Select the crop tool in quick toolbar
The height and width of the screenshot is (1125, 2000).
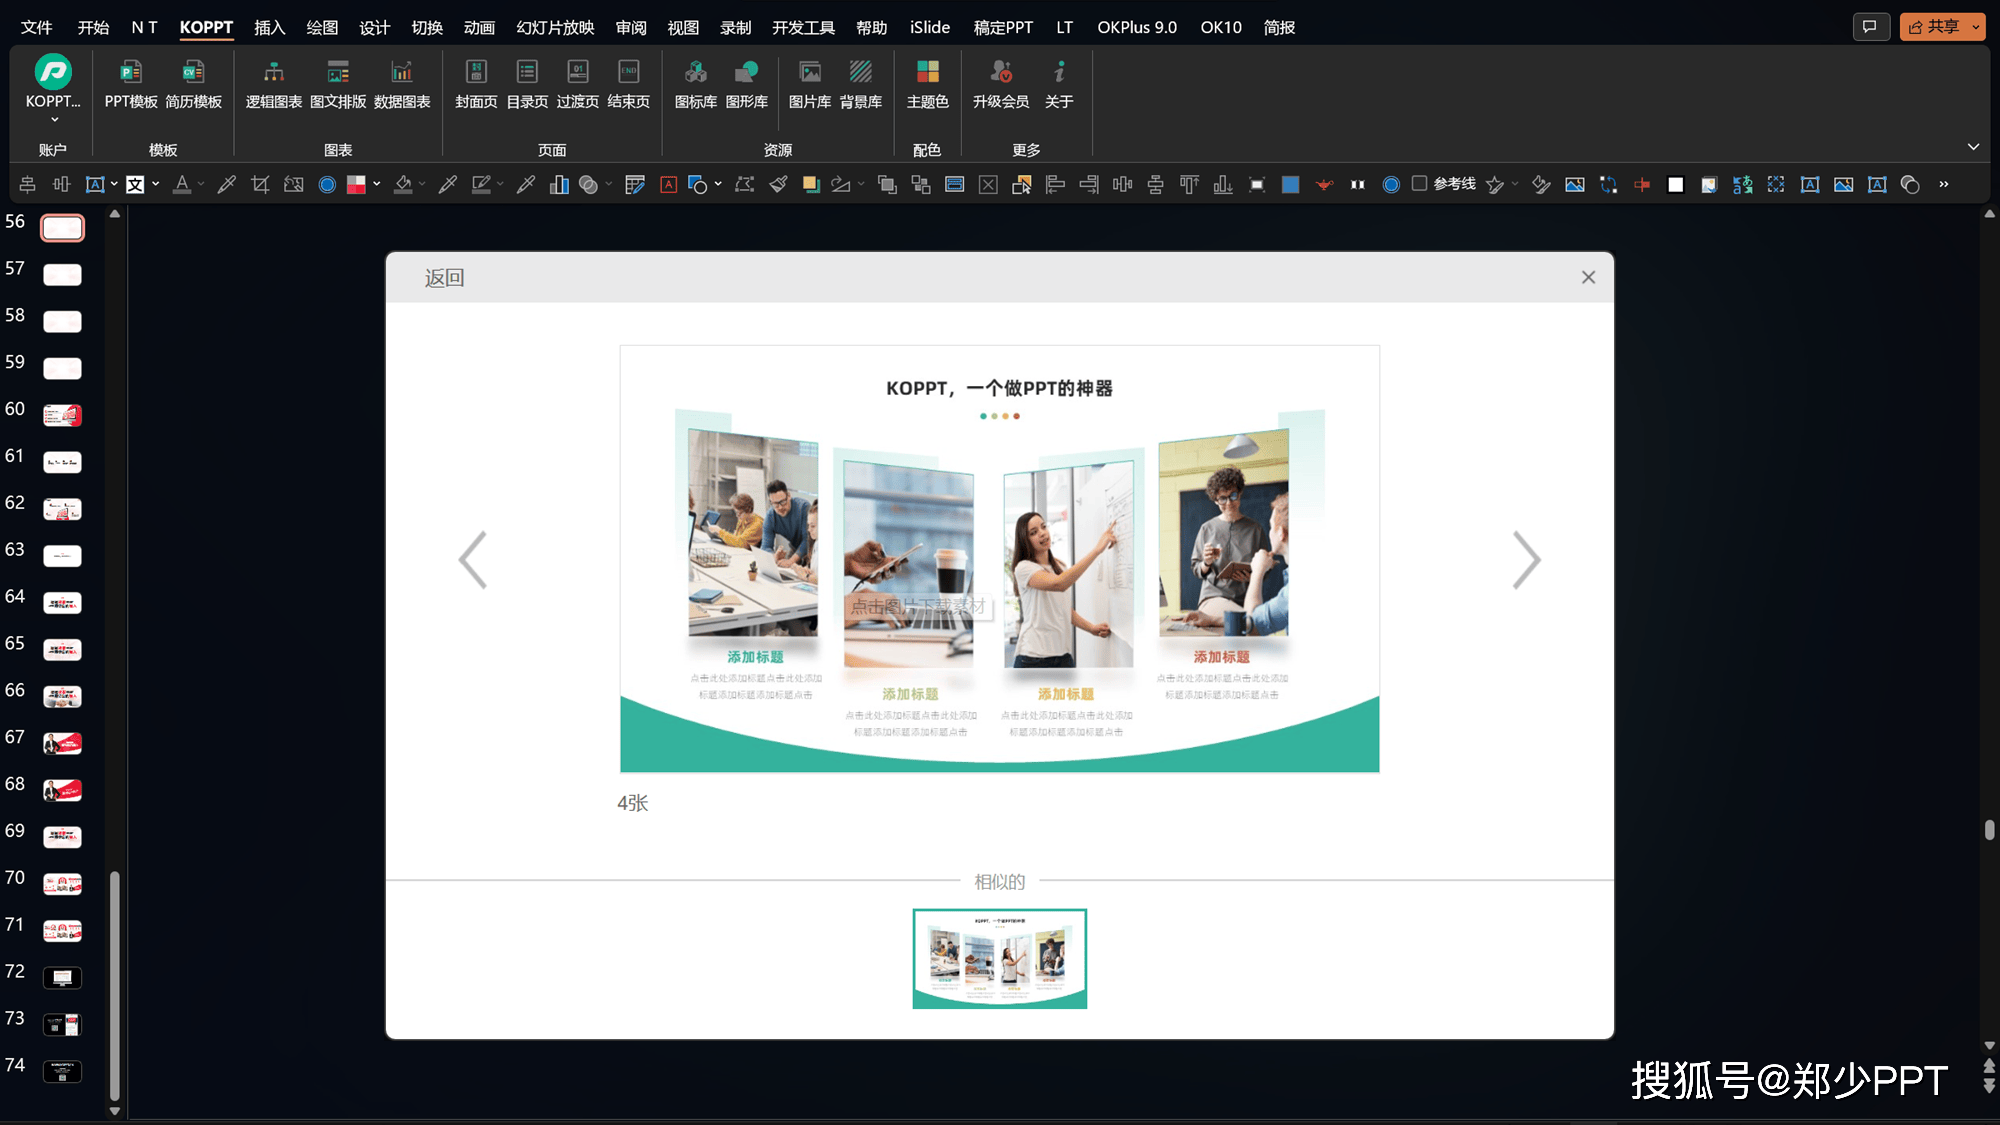(x=260, y=184)
